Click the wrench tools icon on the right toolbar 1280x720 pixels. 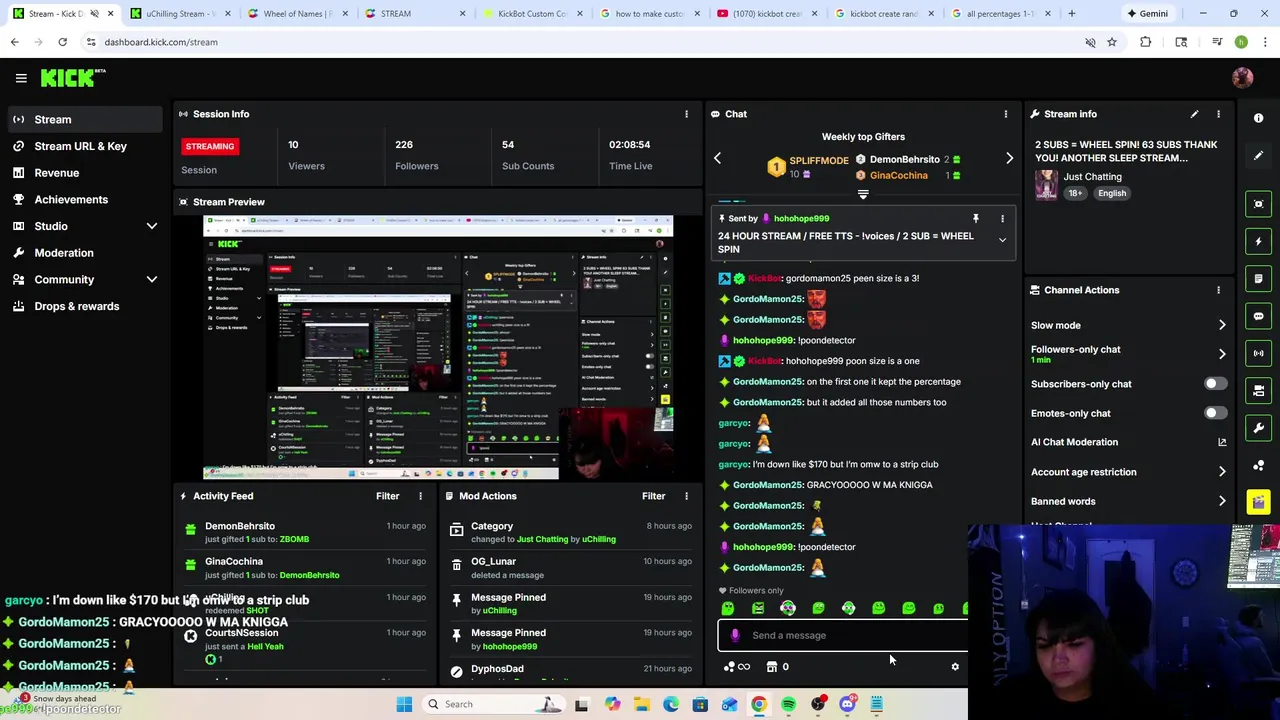[1258, 428]
